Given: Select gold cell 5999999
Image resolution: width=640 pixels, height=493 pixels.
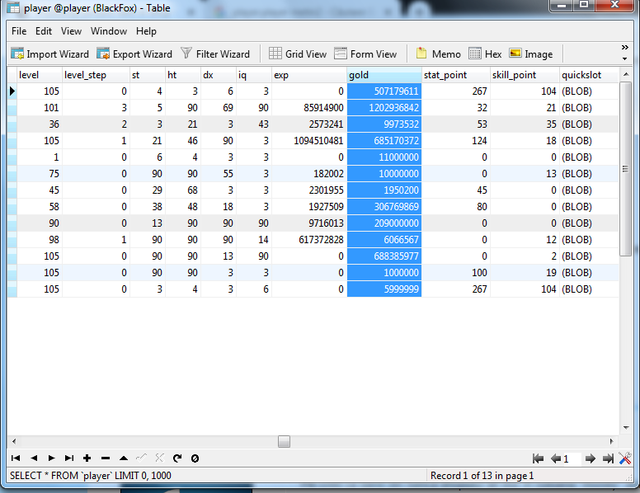Looking at the screenshot, I should tap(384, 289).
